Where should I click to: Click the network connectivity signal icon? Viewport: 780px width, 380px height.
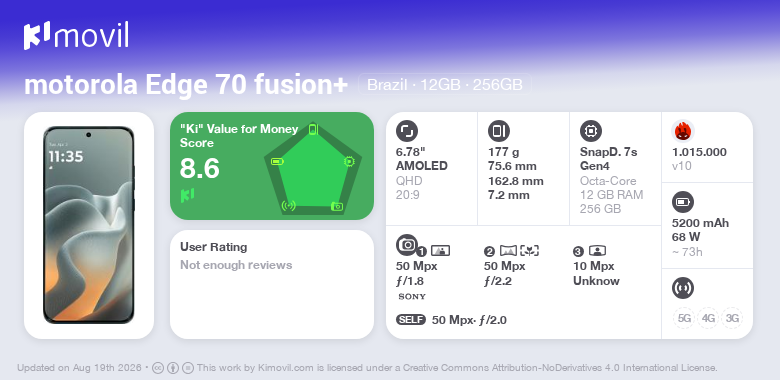coord(682,288)
